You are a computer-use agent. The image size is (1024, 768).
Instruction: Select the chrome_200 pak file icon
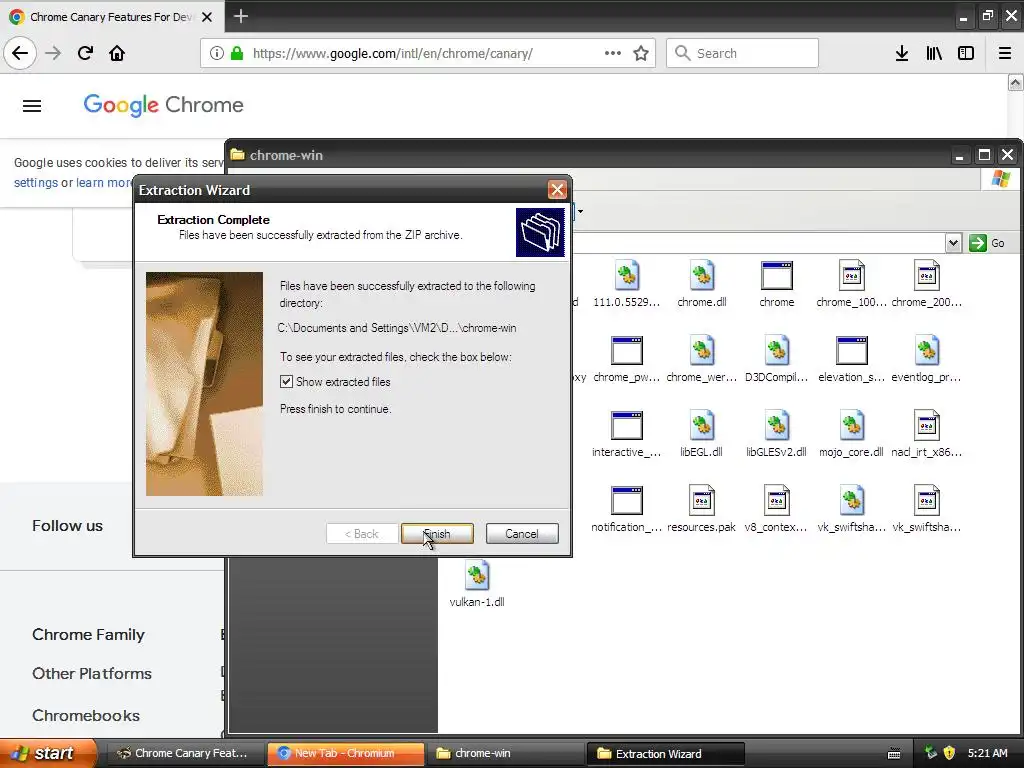[927, 276]
